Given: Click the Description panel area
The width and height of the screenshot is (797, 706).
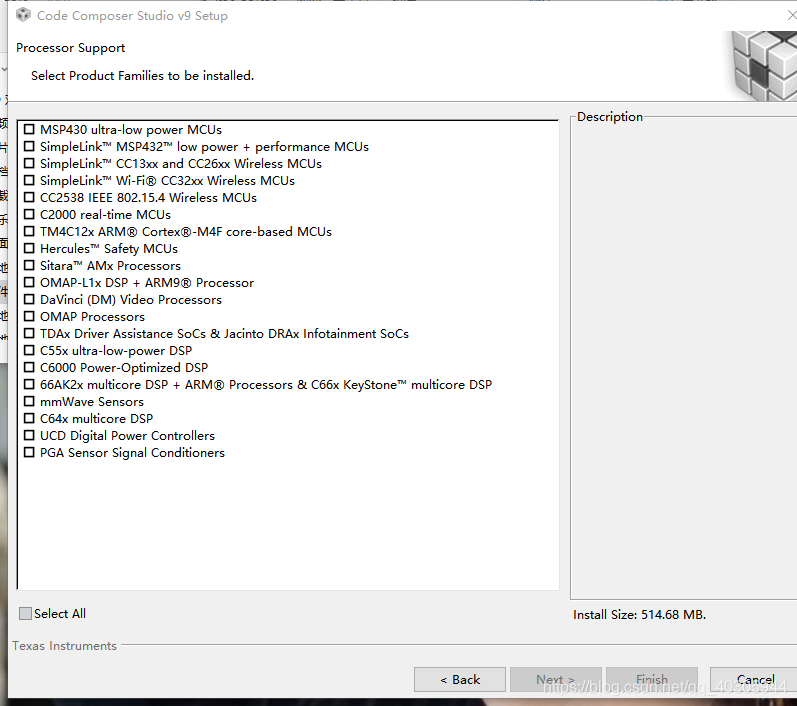Looking at the screenshot, I should 684,358.
